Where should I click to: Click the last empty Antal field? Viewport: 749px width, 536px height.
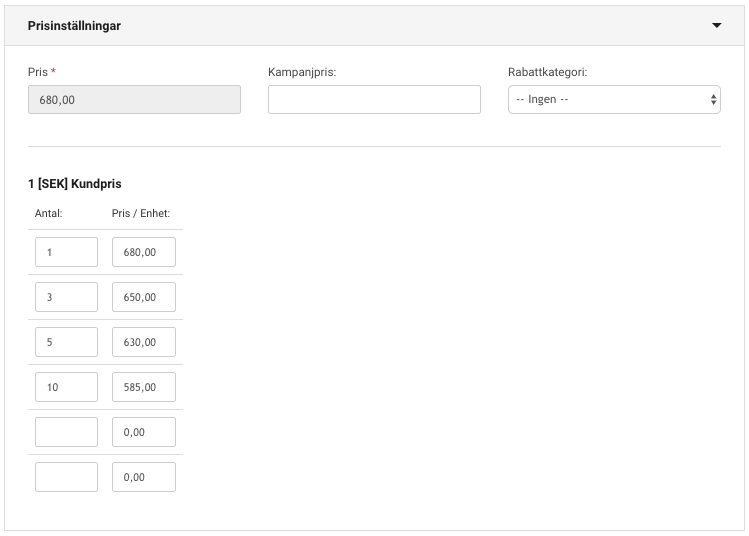pyautogui.click(x=66, y=477)
